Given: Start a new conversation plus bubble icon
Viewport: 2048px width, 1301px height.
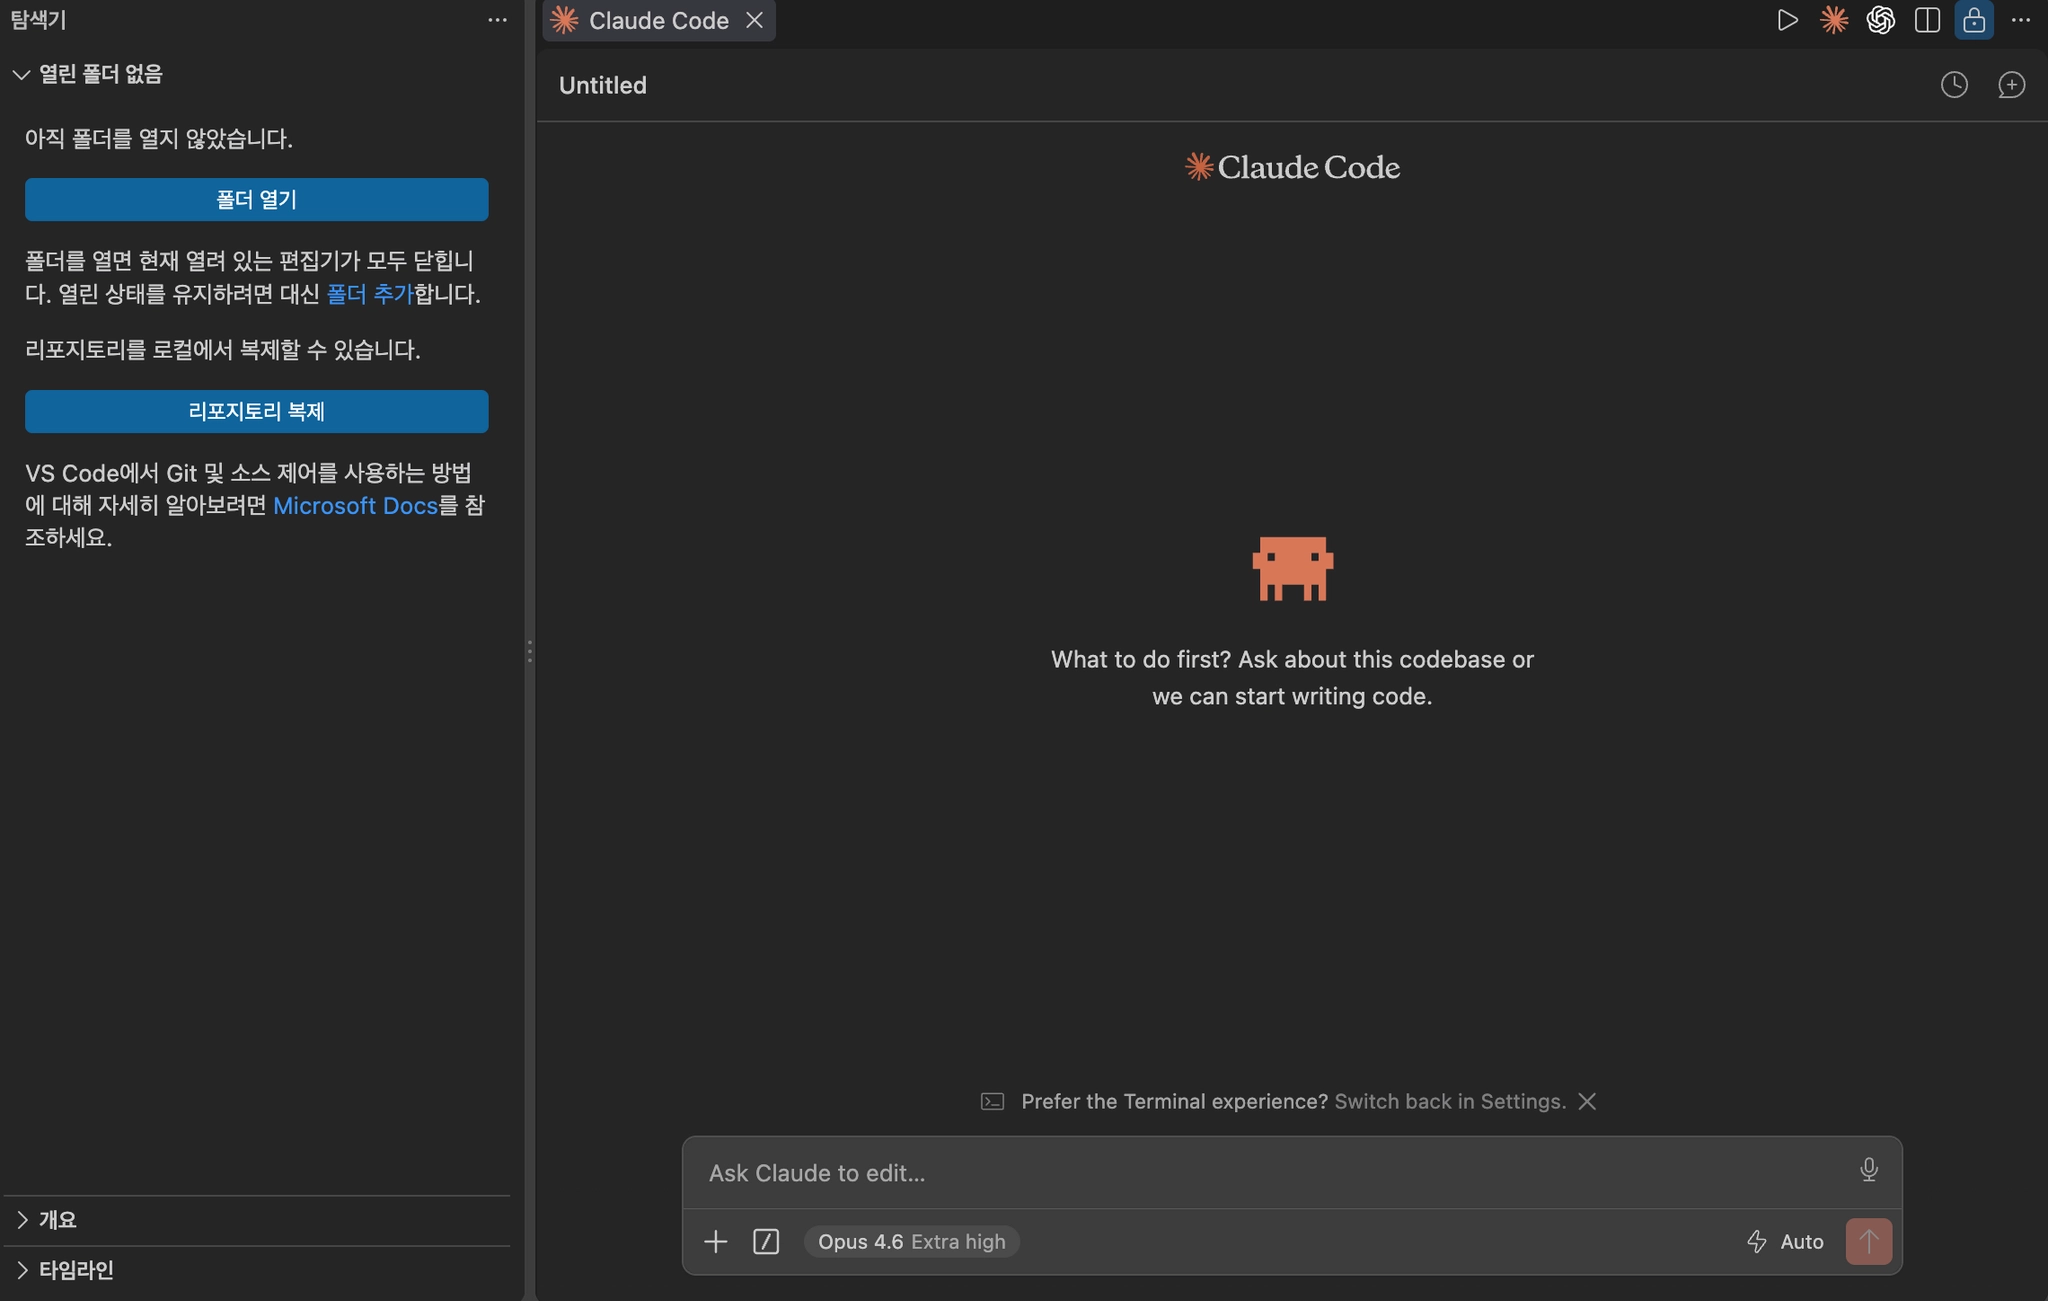Looking at the screenshot, I should click(x=2011, y=85).
